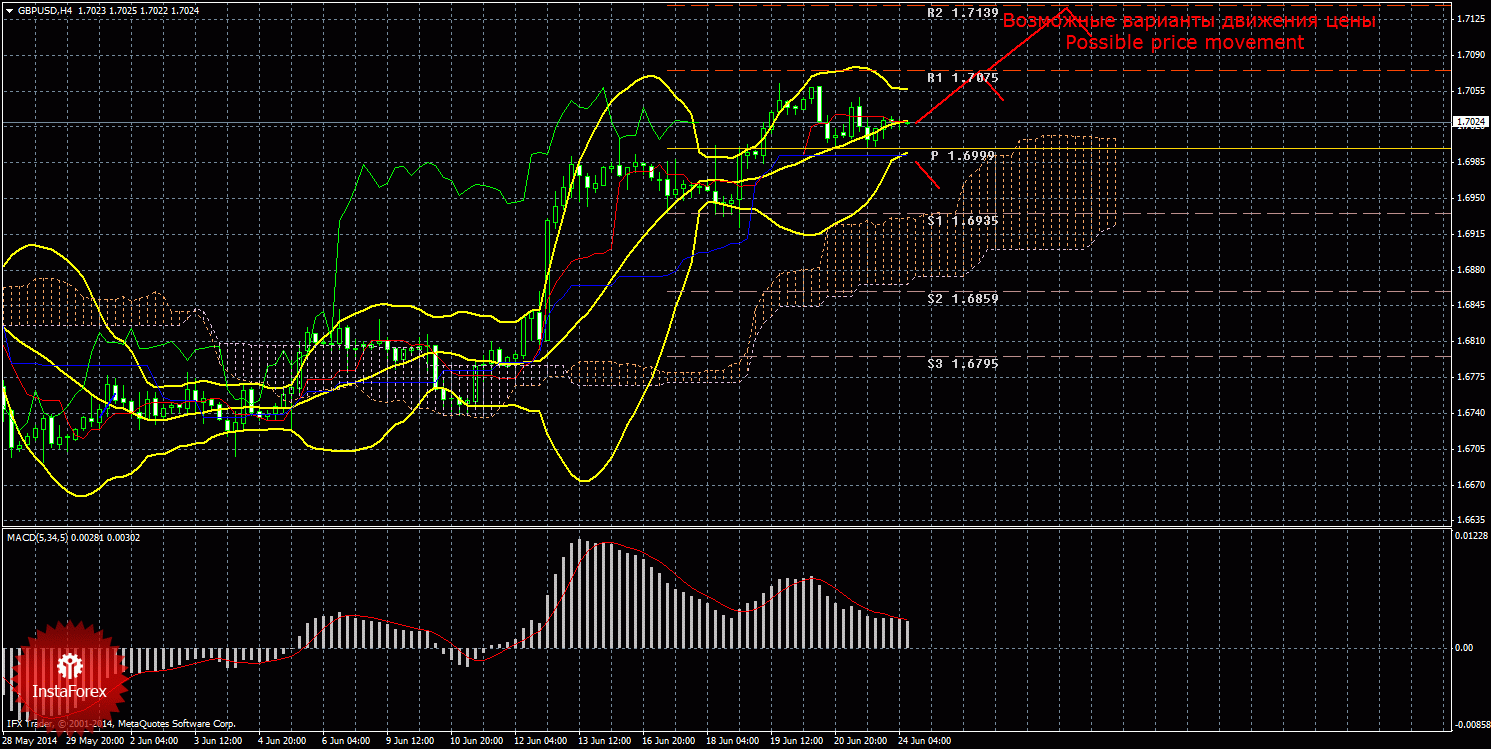The image size is (1491, 749).
Task: Click the current price marker 1.7024
Action: (x=1470, y=122)
